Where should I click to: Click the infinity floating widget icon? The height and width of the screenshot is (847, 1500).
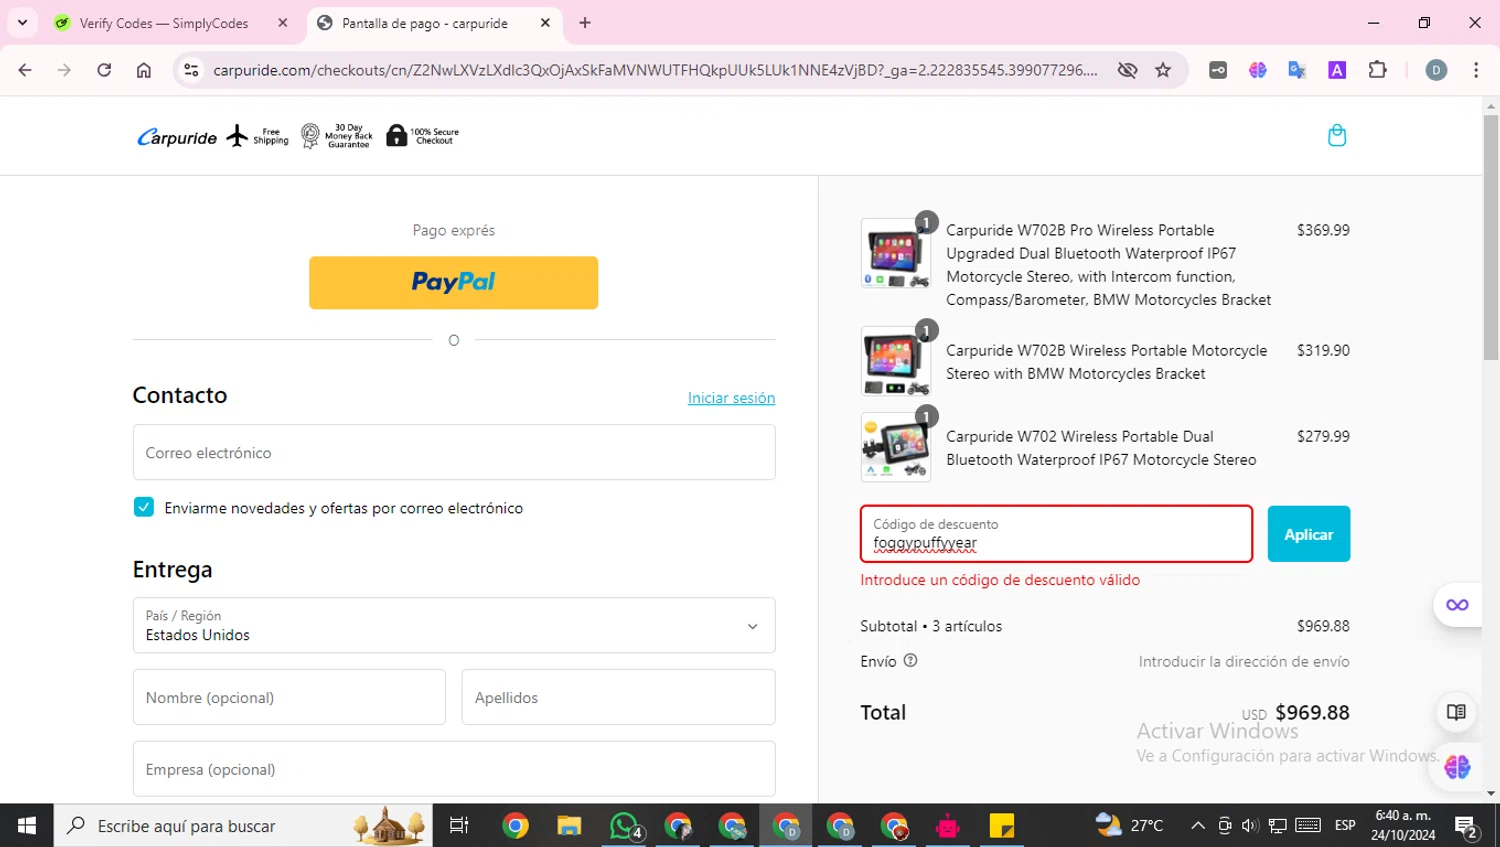point(1457,605)
